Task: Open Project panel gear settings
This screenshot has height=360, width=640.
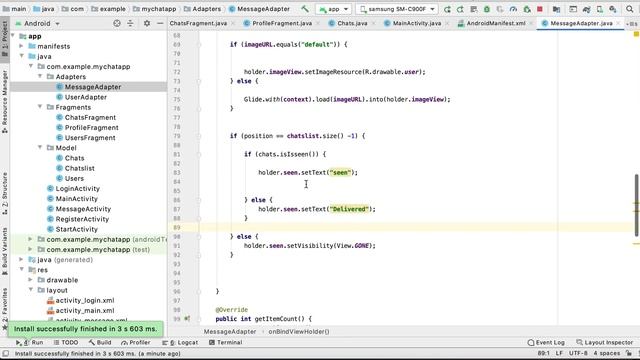Action: coord(147,24)
